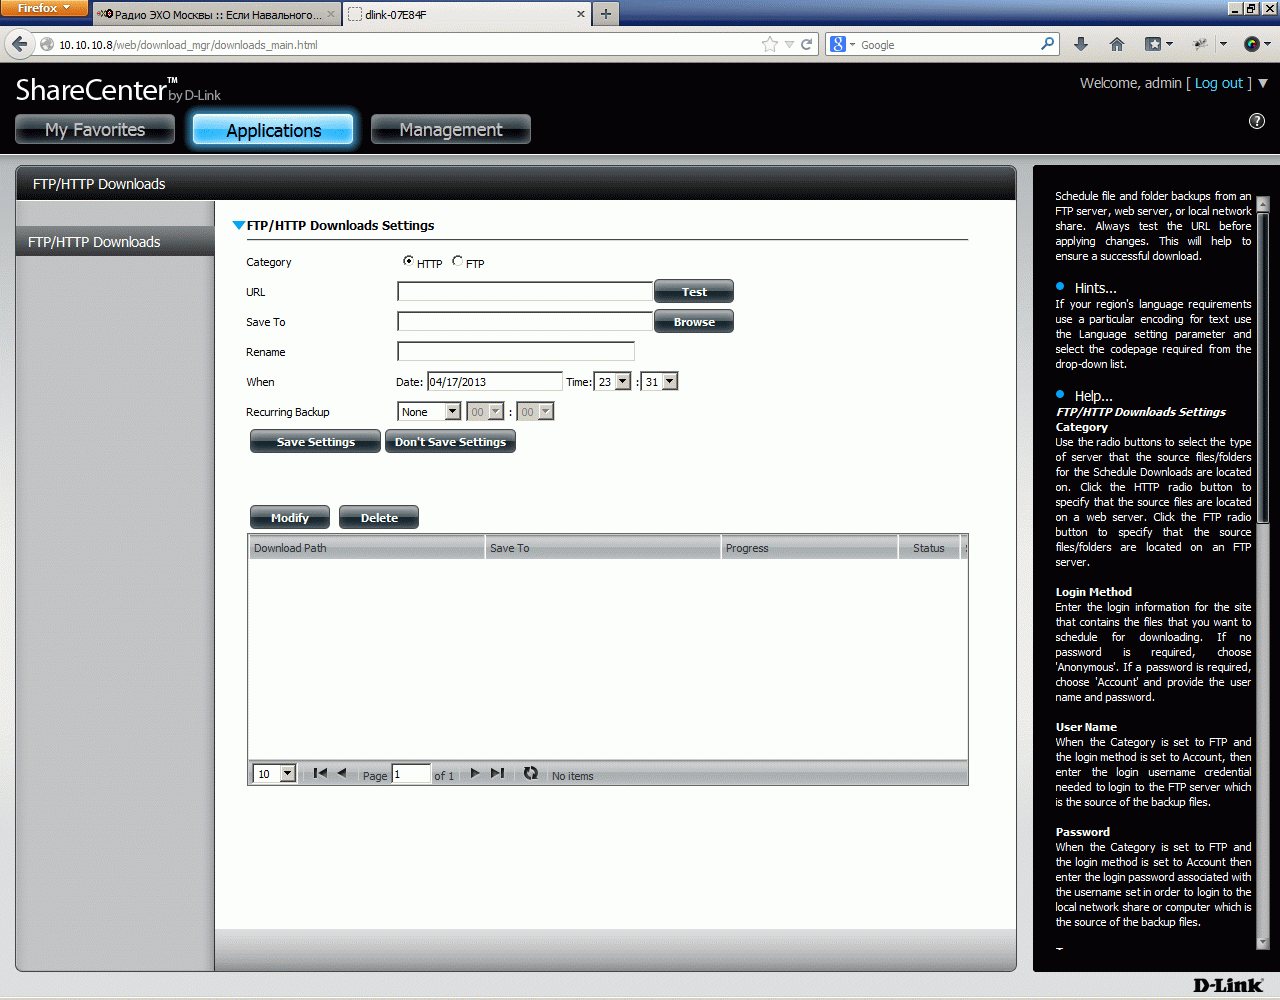1280x1000 pixels.
Task: Jump to the first page of the list
Action: coord(320,773)
